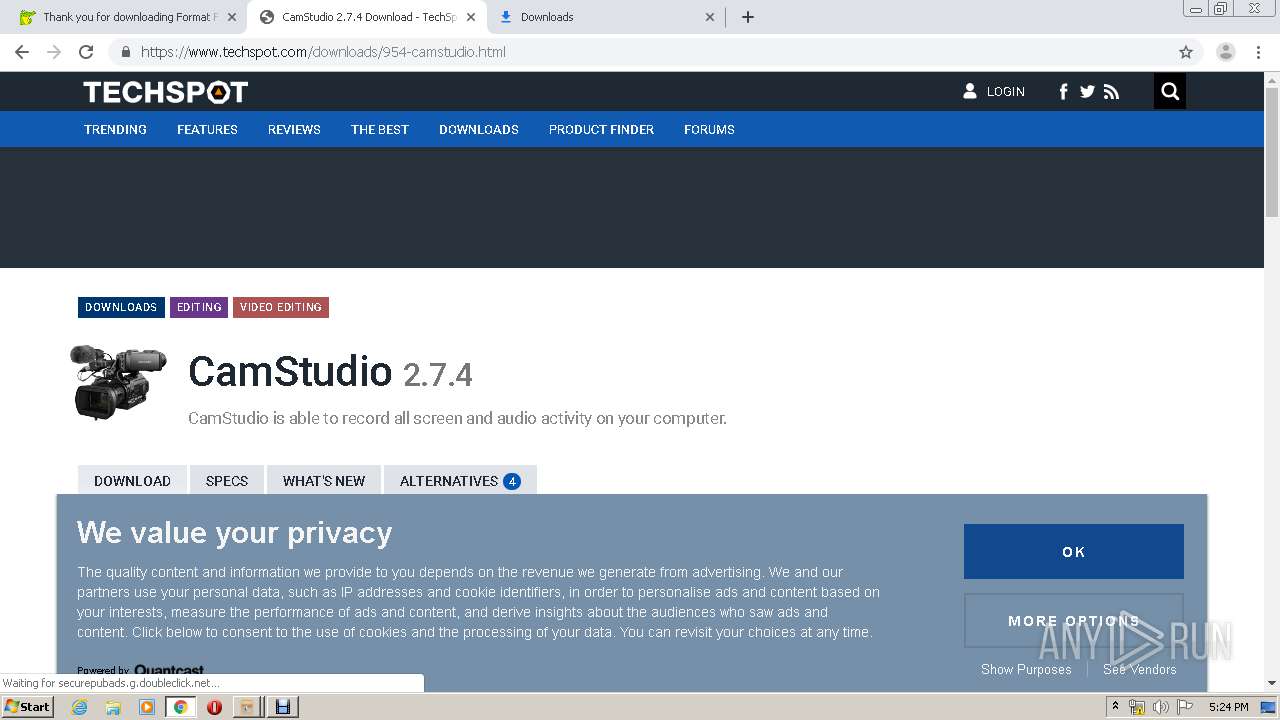This screenshot has width=1280, height=720.
Task: Go back with the browser back arrow
Action: (x=22, y=52)
